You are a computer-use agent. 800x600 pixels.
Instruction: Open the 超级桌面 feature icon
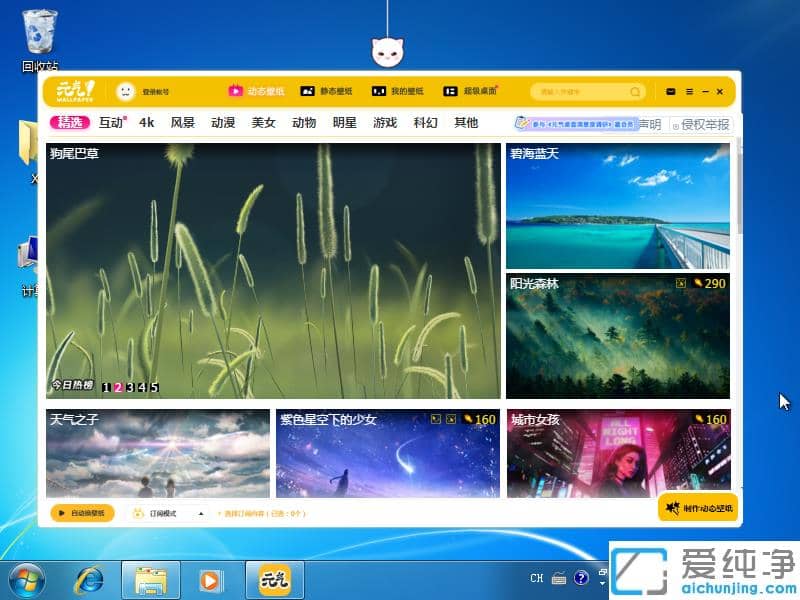click(x=451, y=91)
